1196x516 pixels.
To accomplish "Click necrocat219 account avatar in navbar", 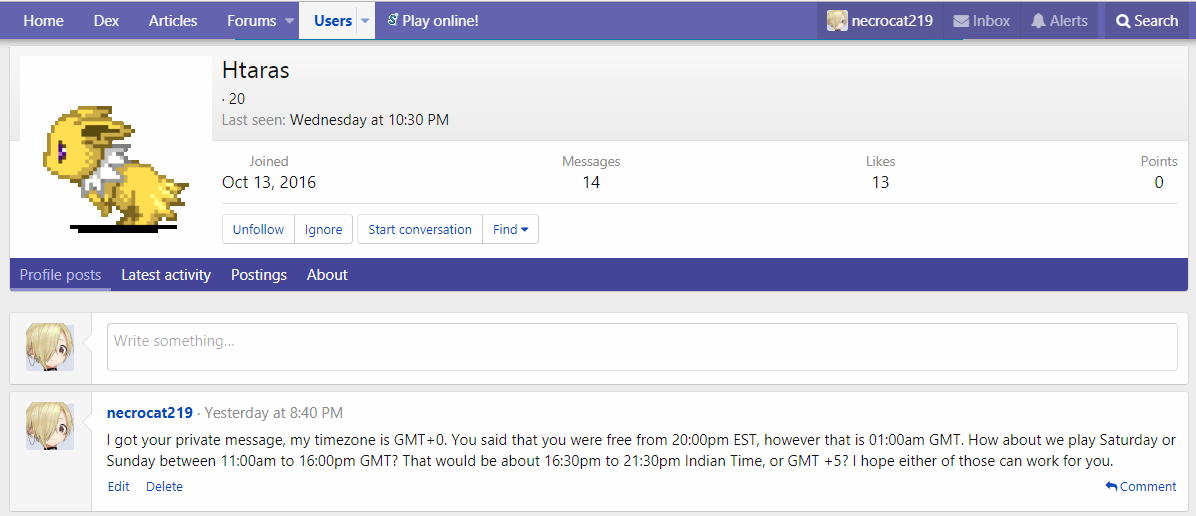I will [x=837, y=21].
